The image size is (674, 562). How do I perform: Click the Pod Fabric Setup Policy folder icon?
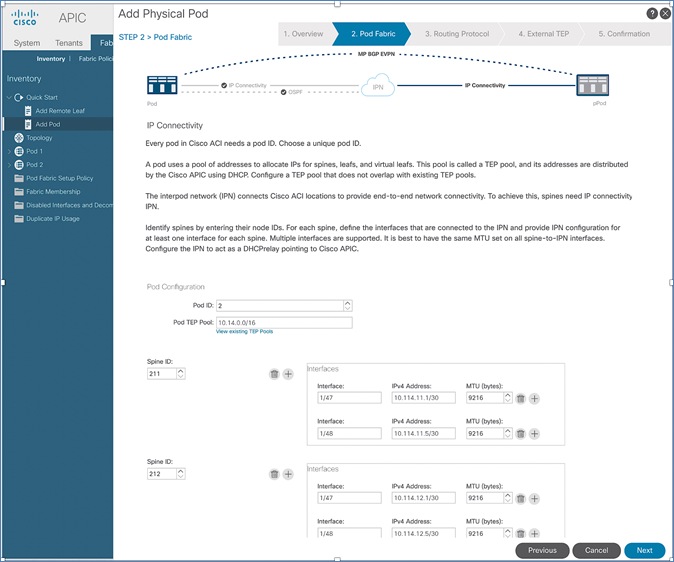click(19, 178)
